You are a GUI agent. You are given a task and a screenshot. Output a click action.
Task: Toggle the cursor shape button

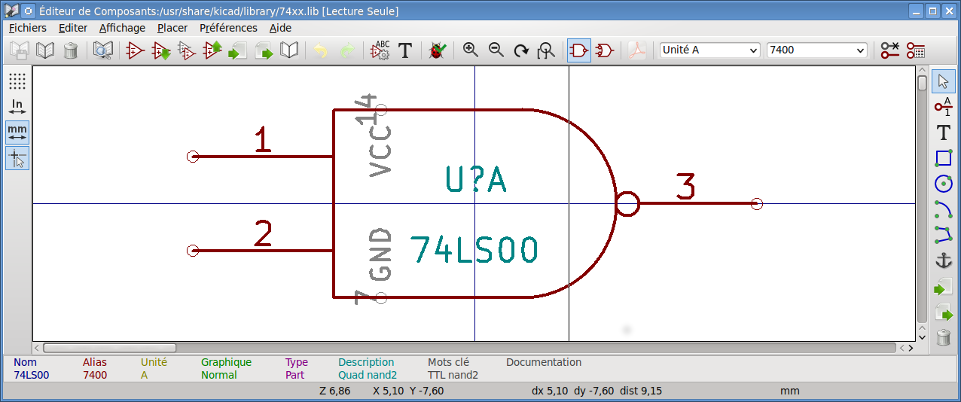click(x=18, y=159)
